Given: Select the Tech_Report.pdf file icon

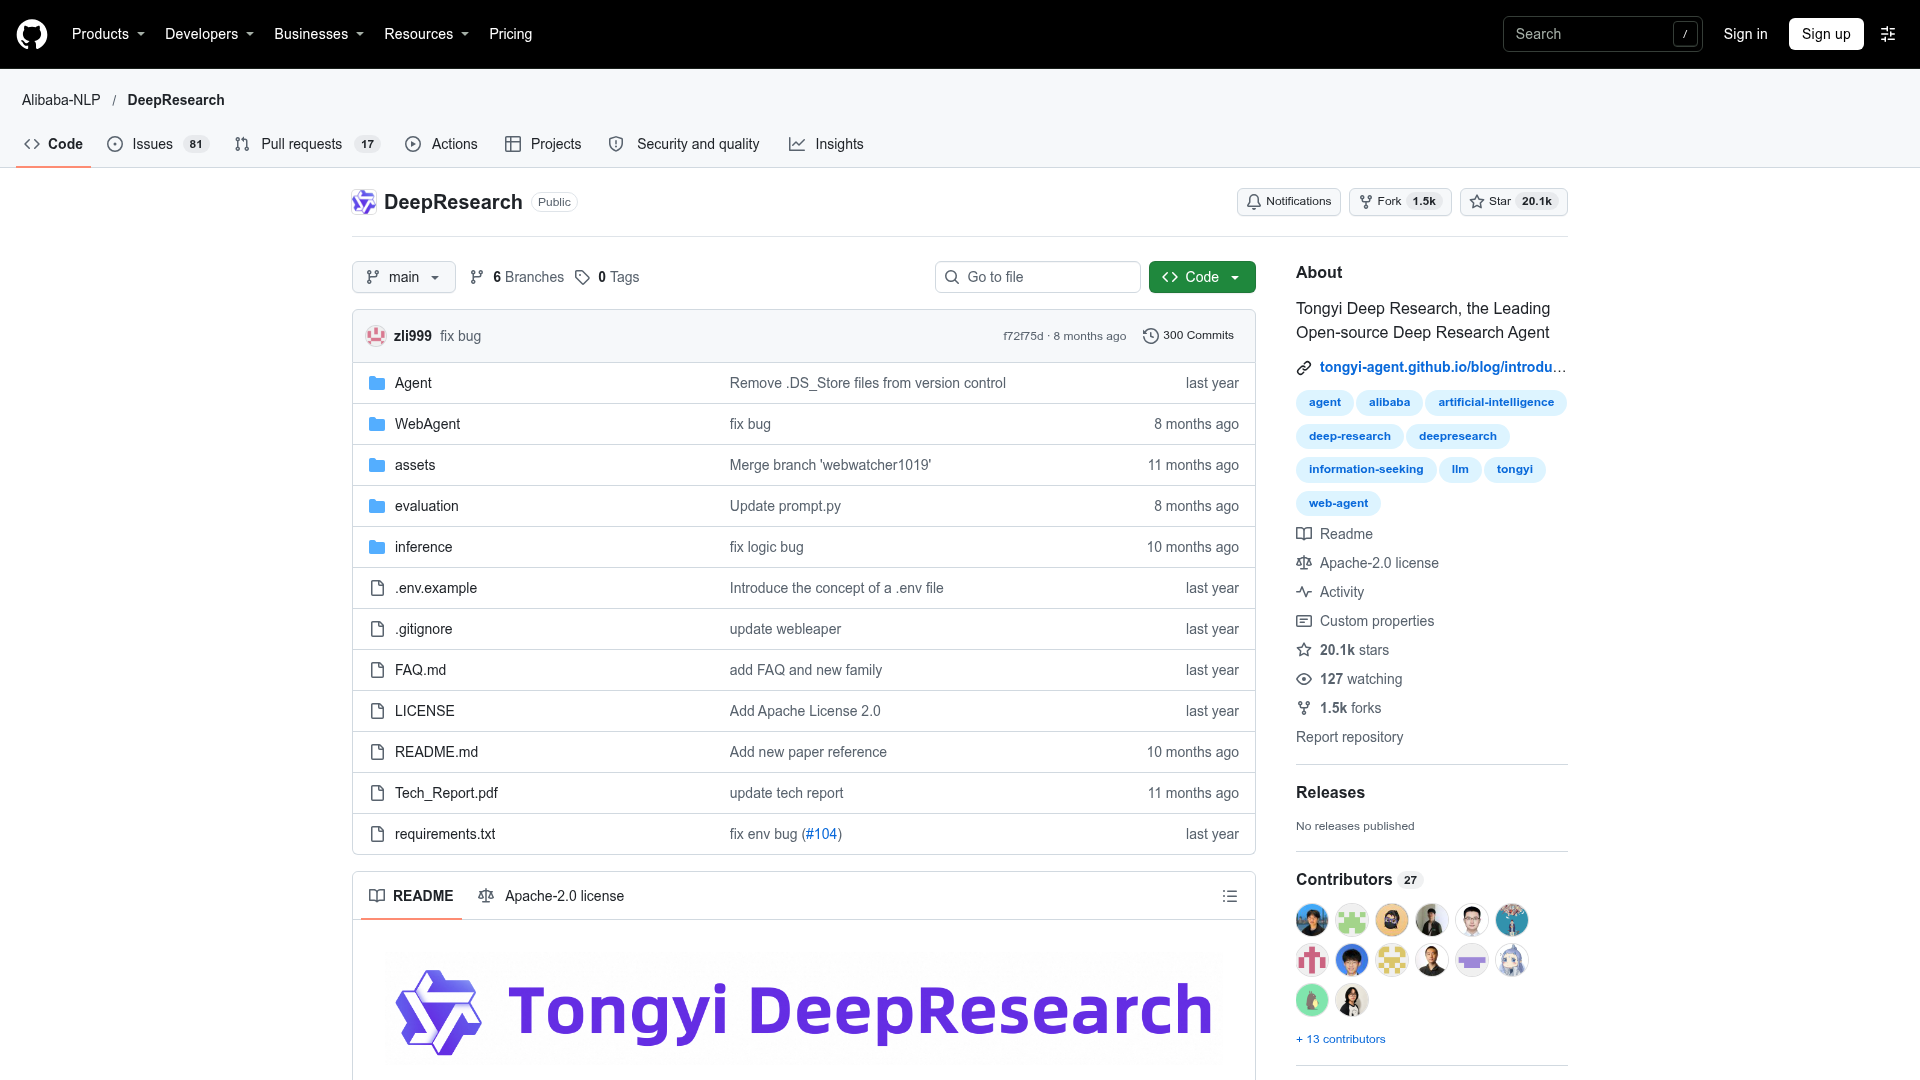Looking at the screenshot, I should [377, 793].
